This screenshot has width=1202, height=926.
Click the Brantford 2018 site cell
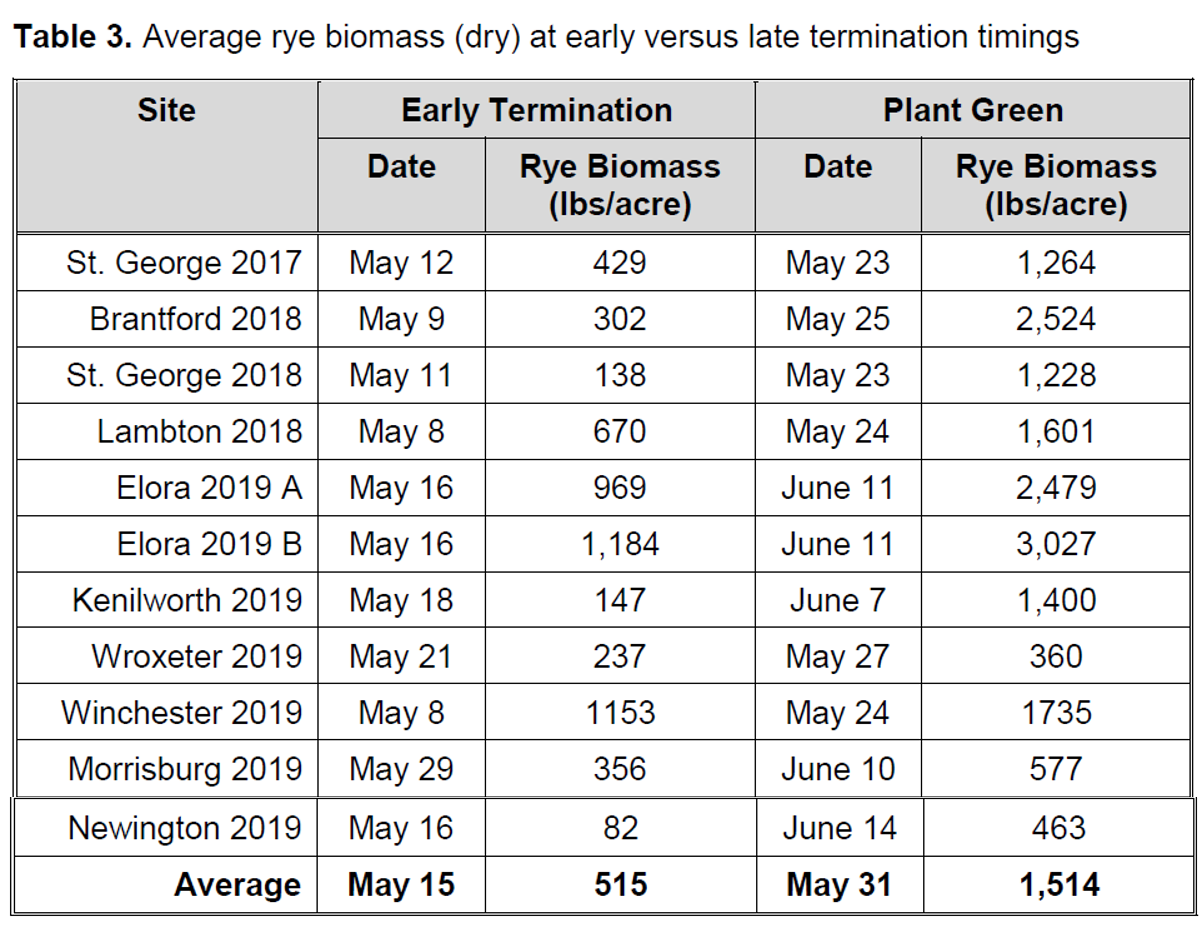click(195, 319)
